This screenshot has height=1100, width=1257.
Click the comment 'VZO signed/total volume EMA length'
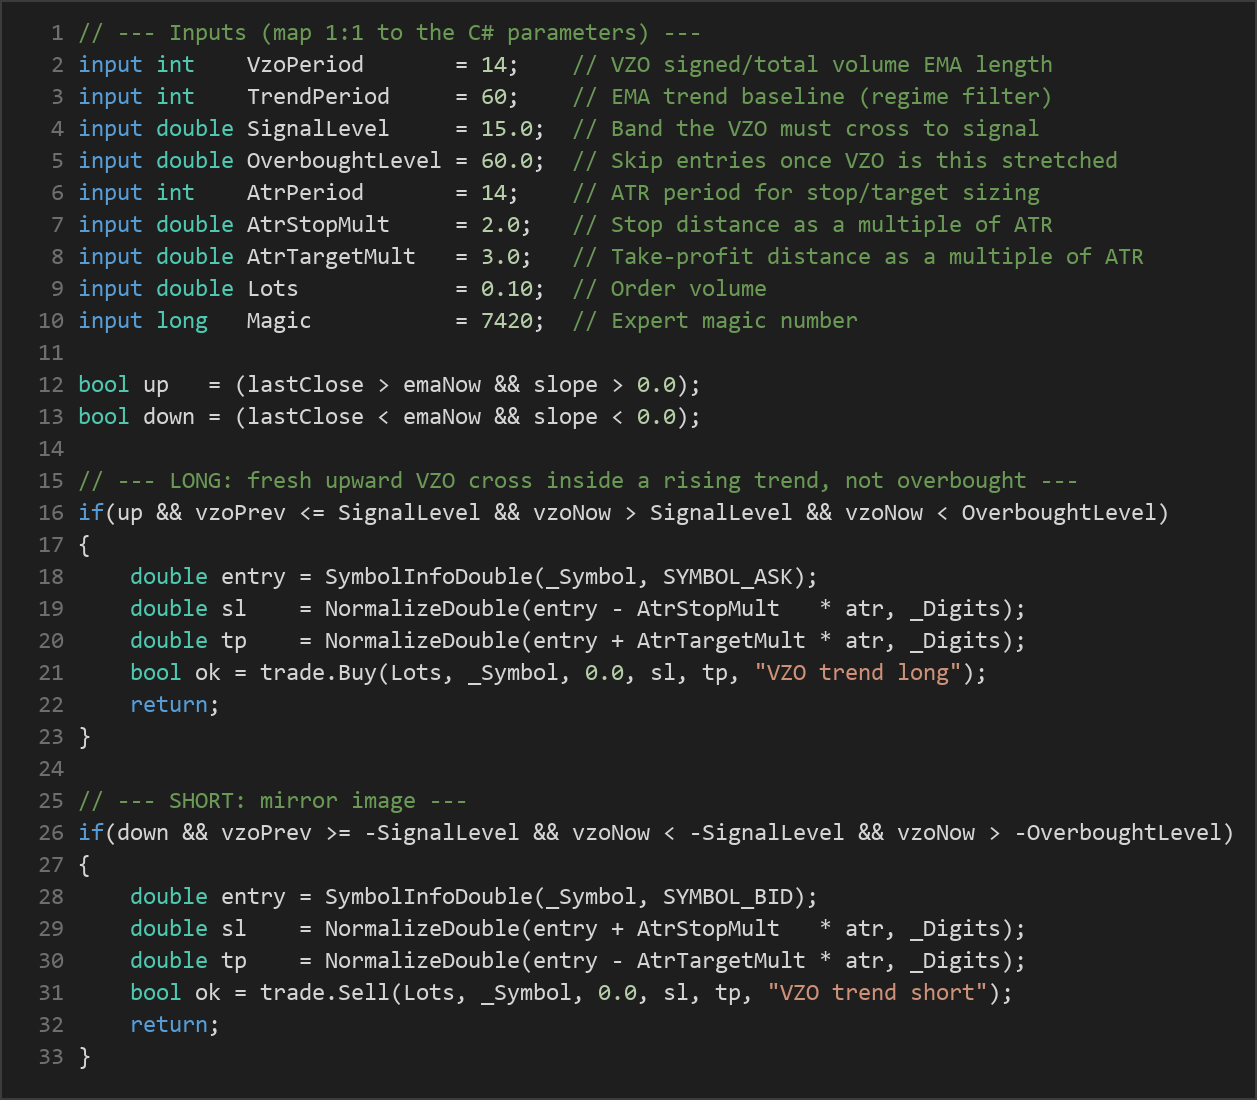pos(831,65)
